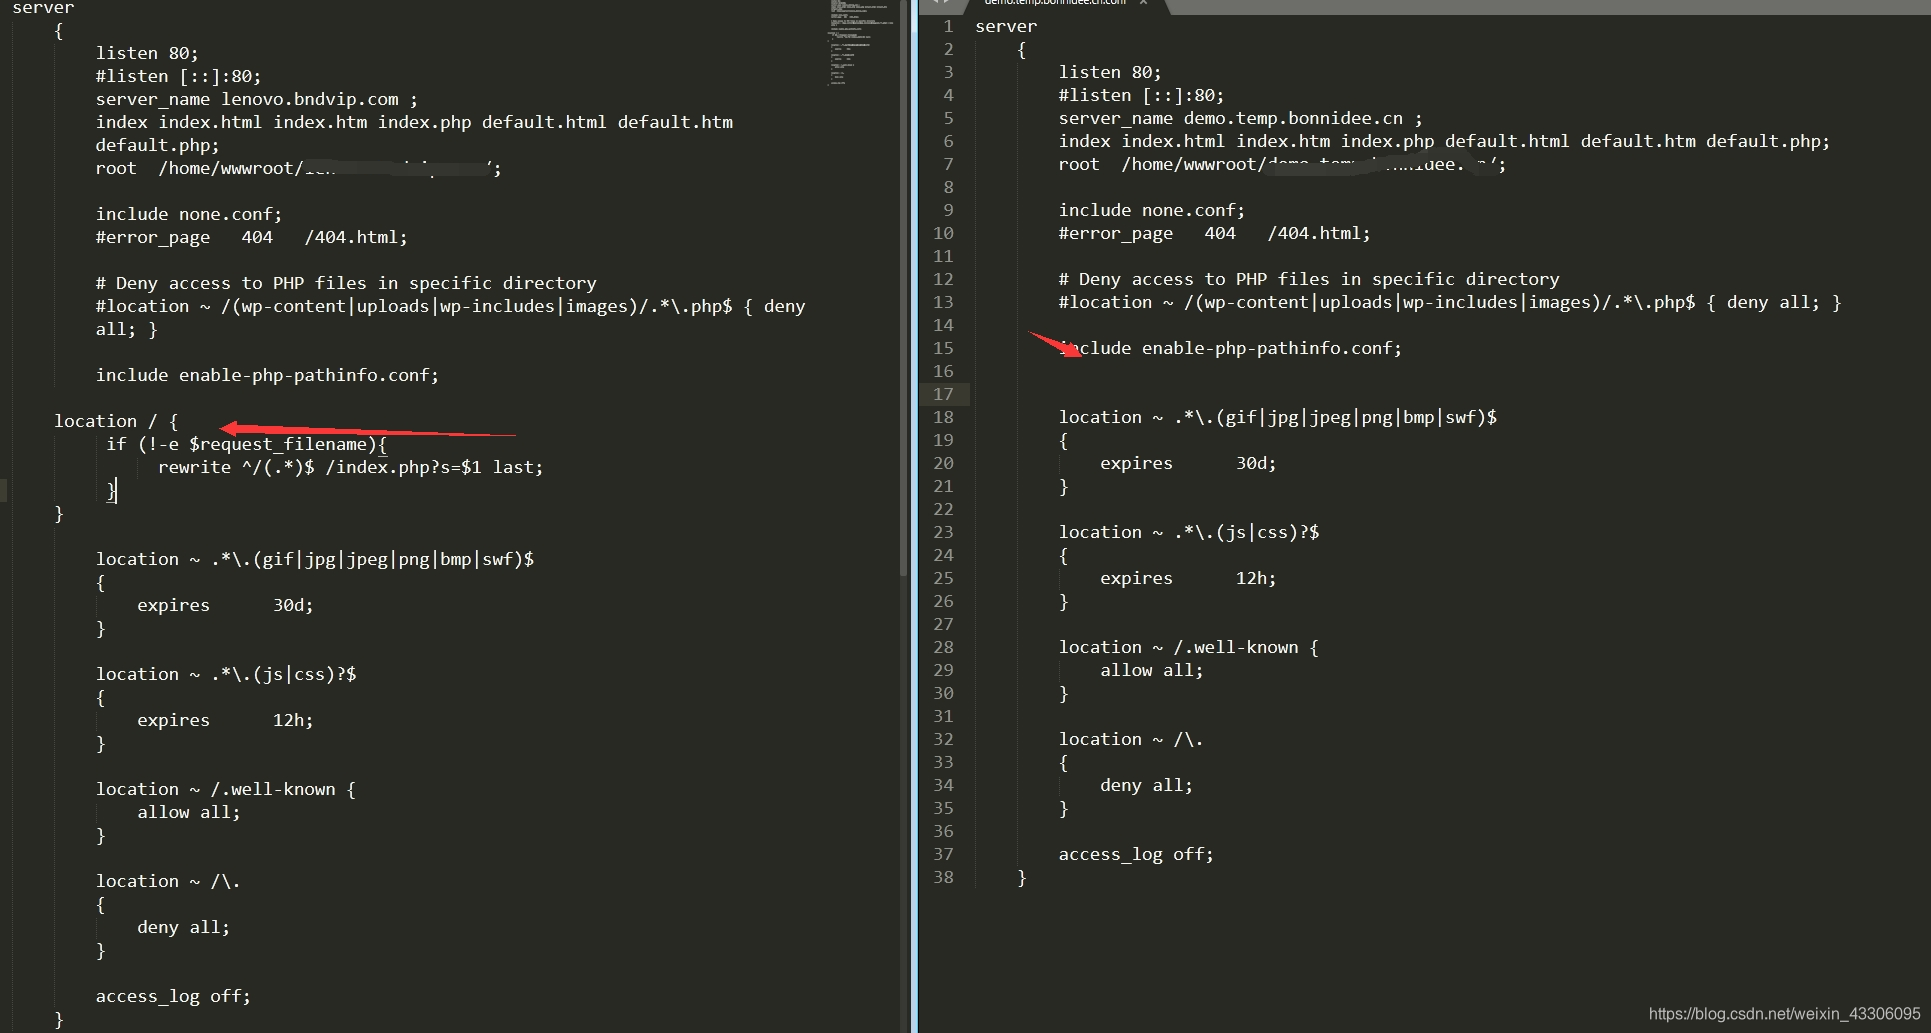Click 'server_name lenovo.bndvip.com ;' line

click(257, 99)
